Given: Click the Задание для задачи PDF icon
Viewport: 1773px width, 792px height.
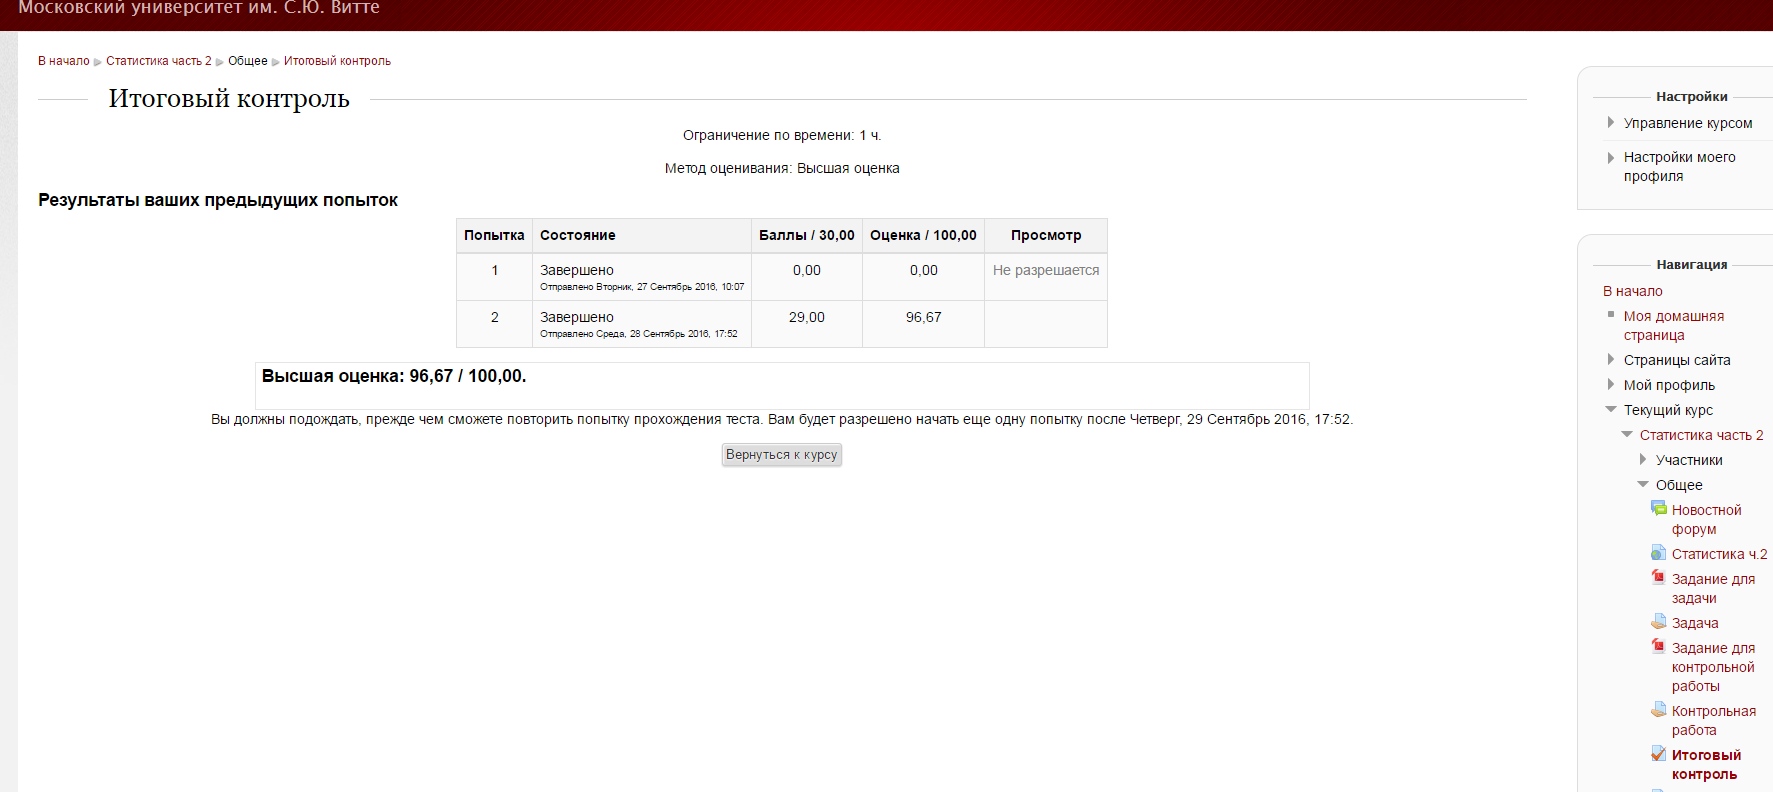Looking at the screenshot, I should (1659, 578).
